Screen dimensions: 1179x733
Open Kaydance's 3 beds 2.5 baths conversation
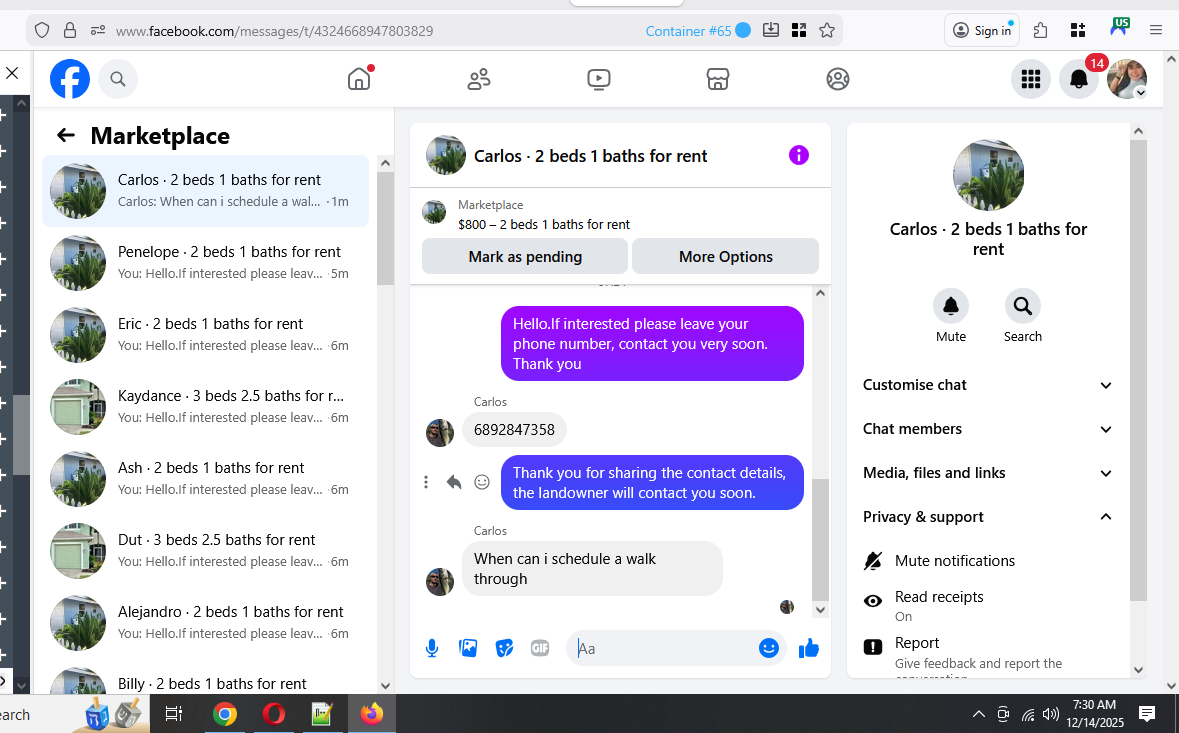click(x=205, y=407)
